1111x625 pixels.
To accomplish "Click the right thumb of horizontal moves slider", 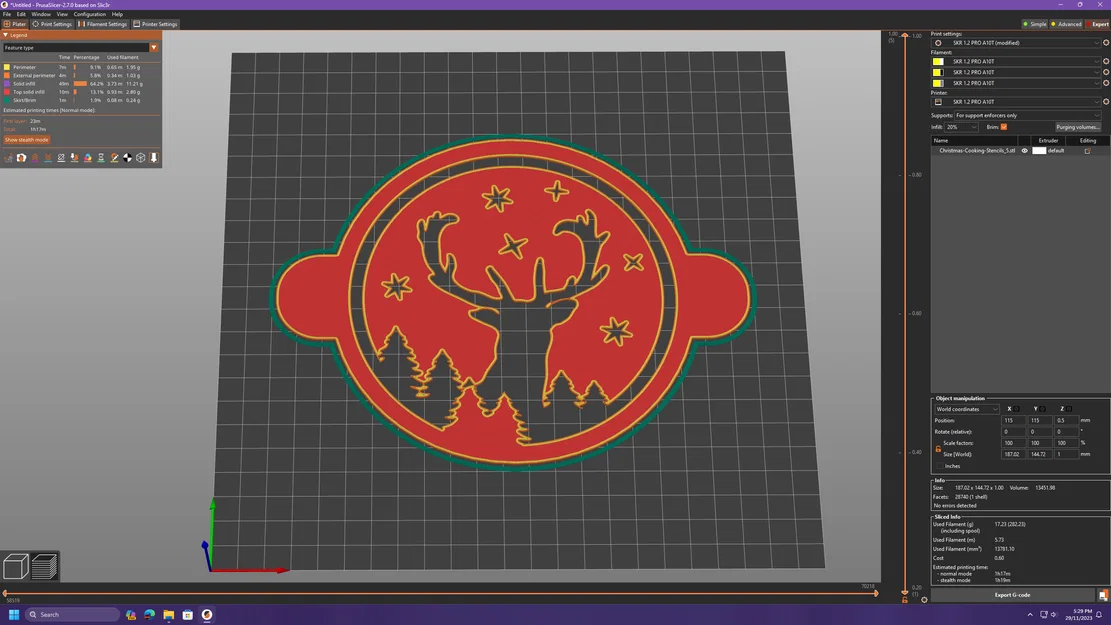I will (x=876, y=594).
